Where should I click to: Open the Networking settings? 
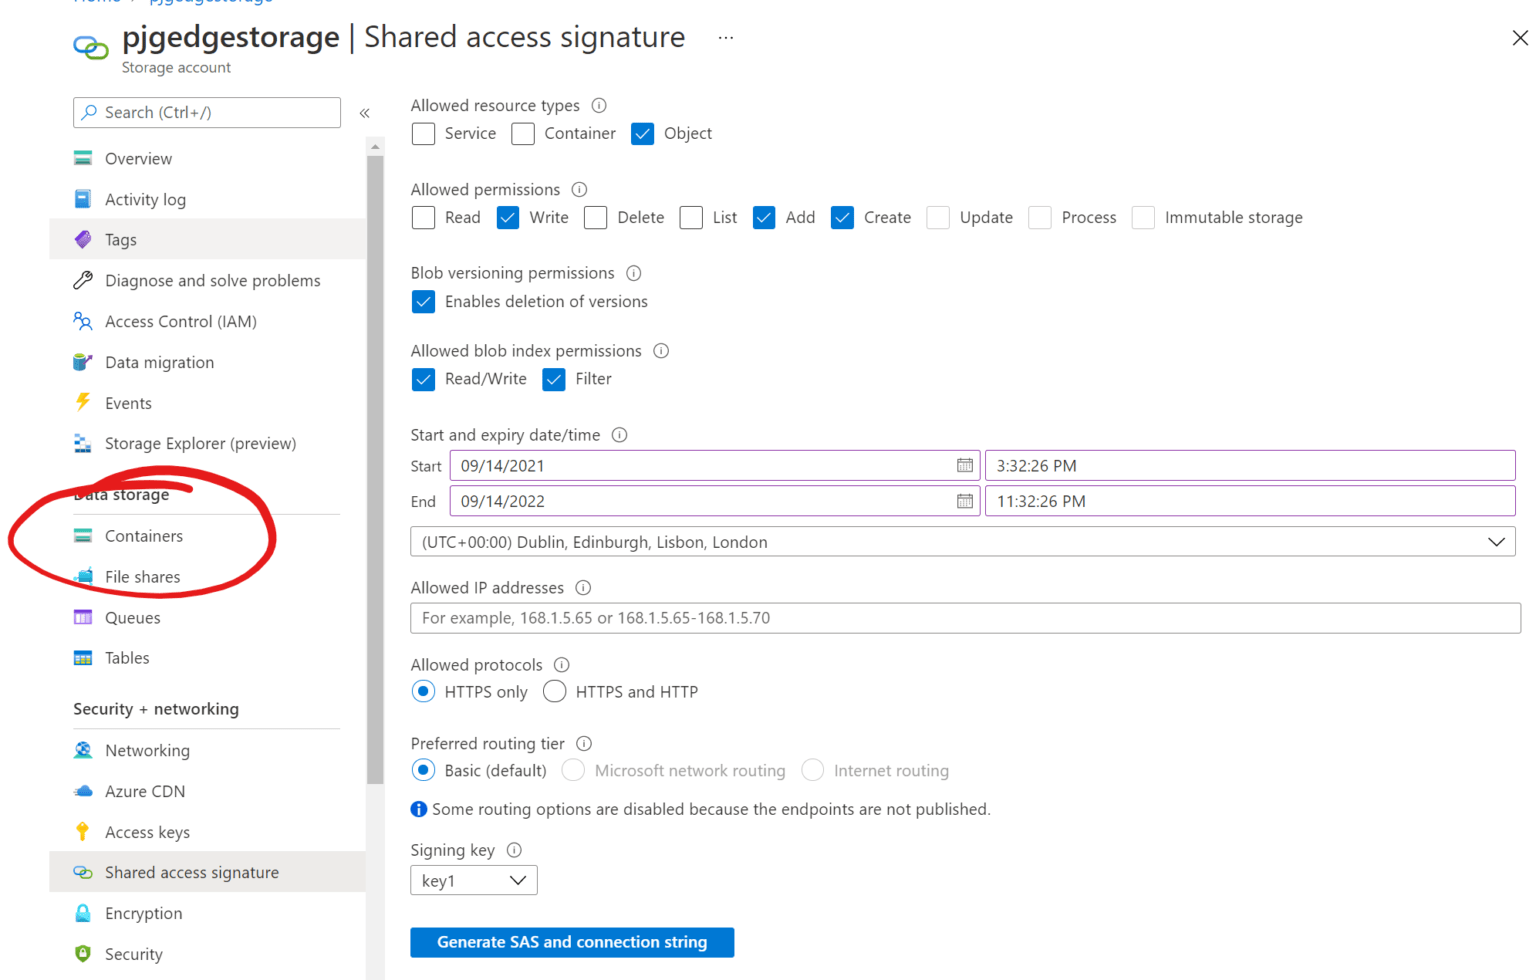point(147,750)
